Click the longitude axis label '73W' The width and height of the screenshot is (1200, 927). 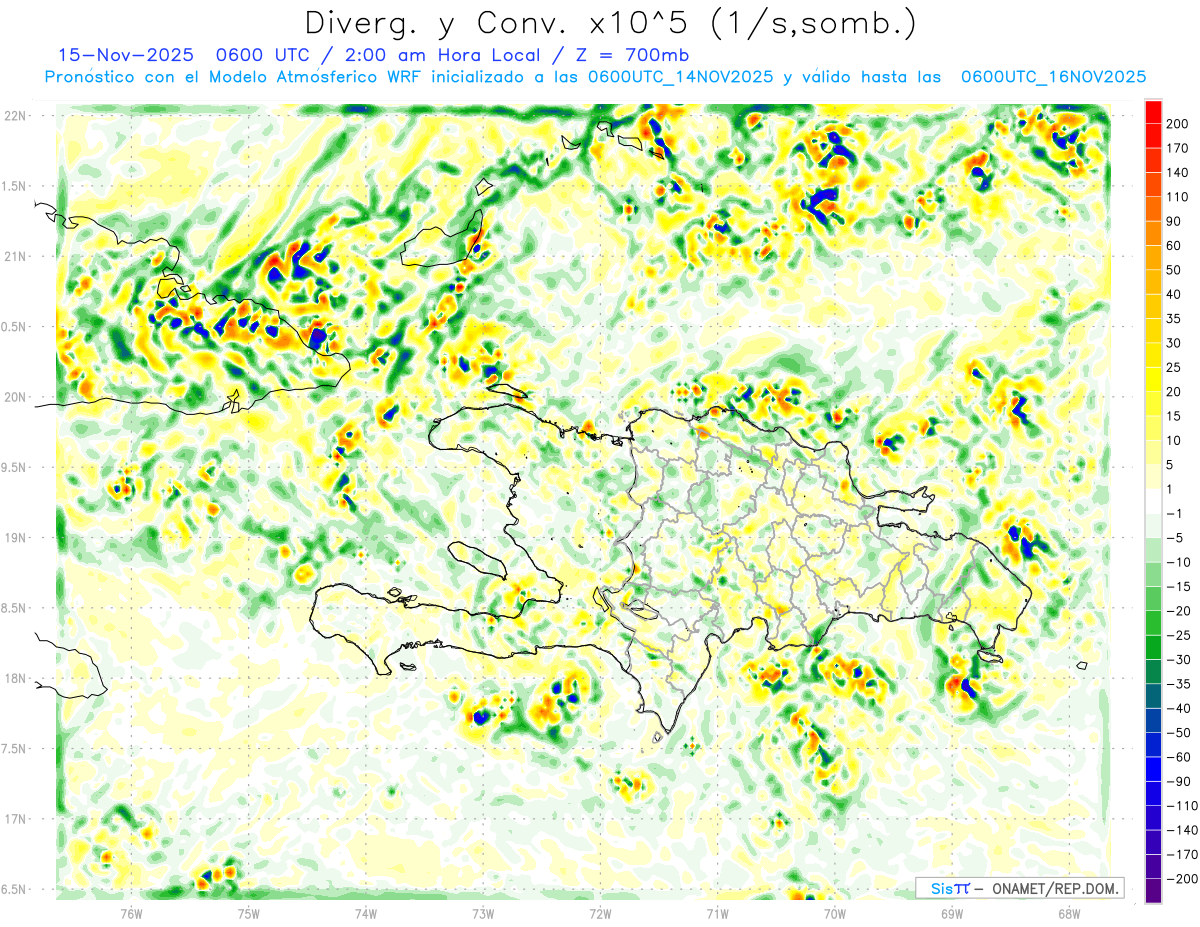(x=483, y=914)
